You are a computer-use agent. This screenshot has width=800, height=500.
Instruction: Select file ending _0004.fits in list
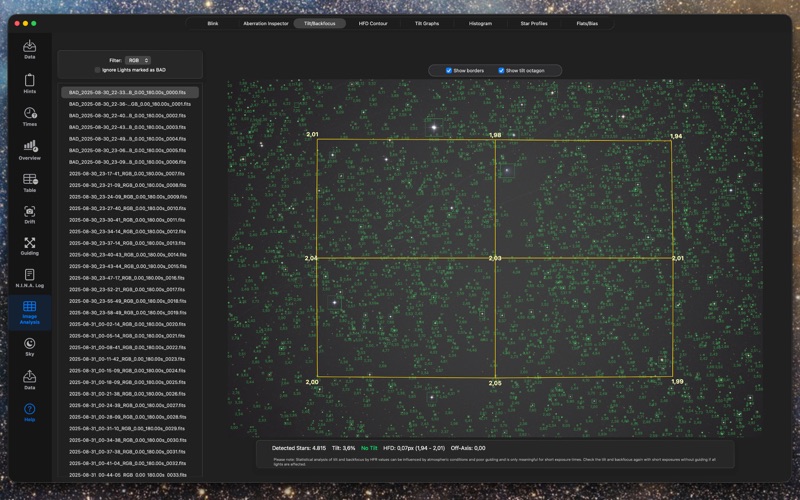click(130, 139)
